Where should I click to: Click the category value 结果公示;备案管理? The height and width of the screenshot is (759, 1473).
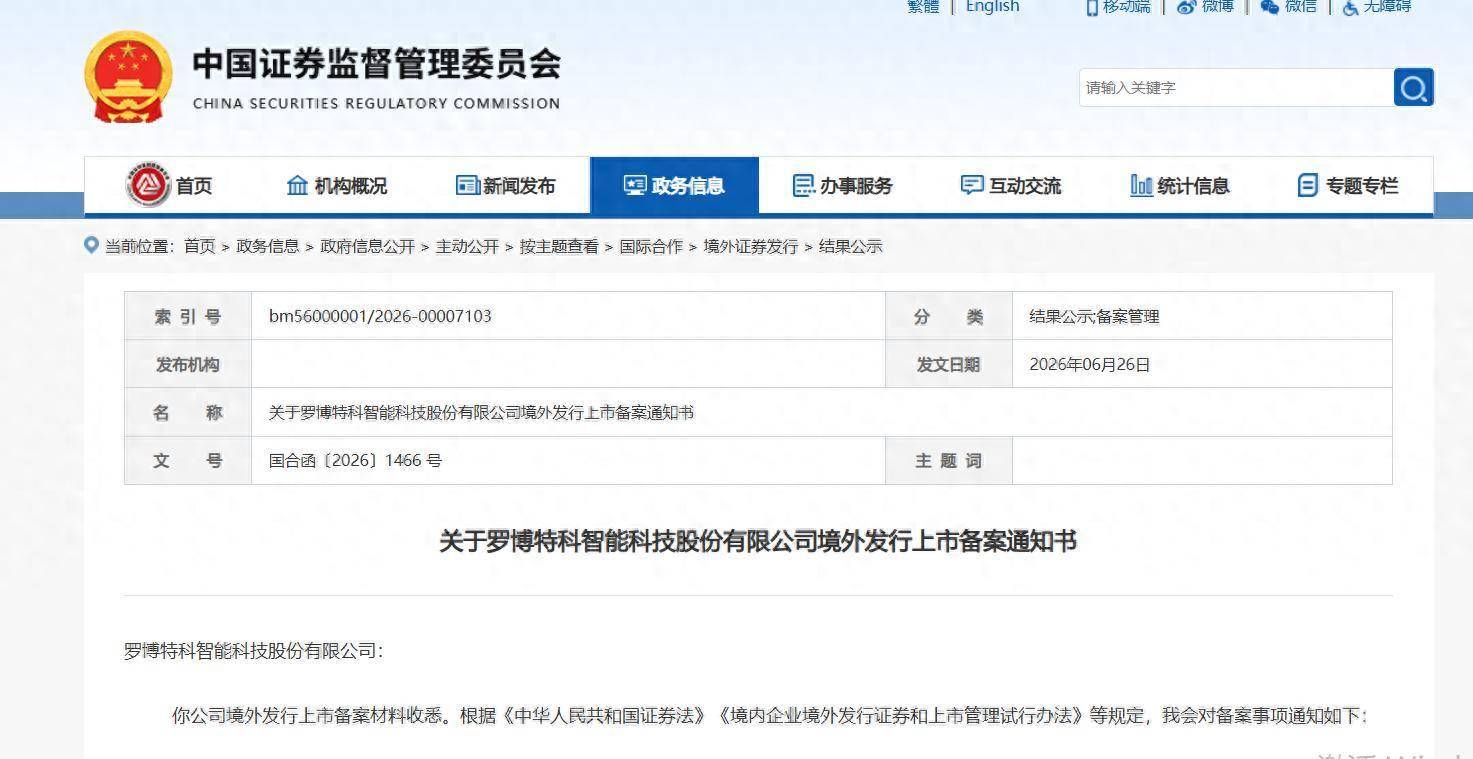coord(1094,316)
